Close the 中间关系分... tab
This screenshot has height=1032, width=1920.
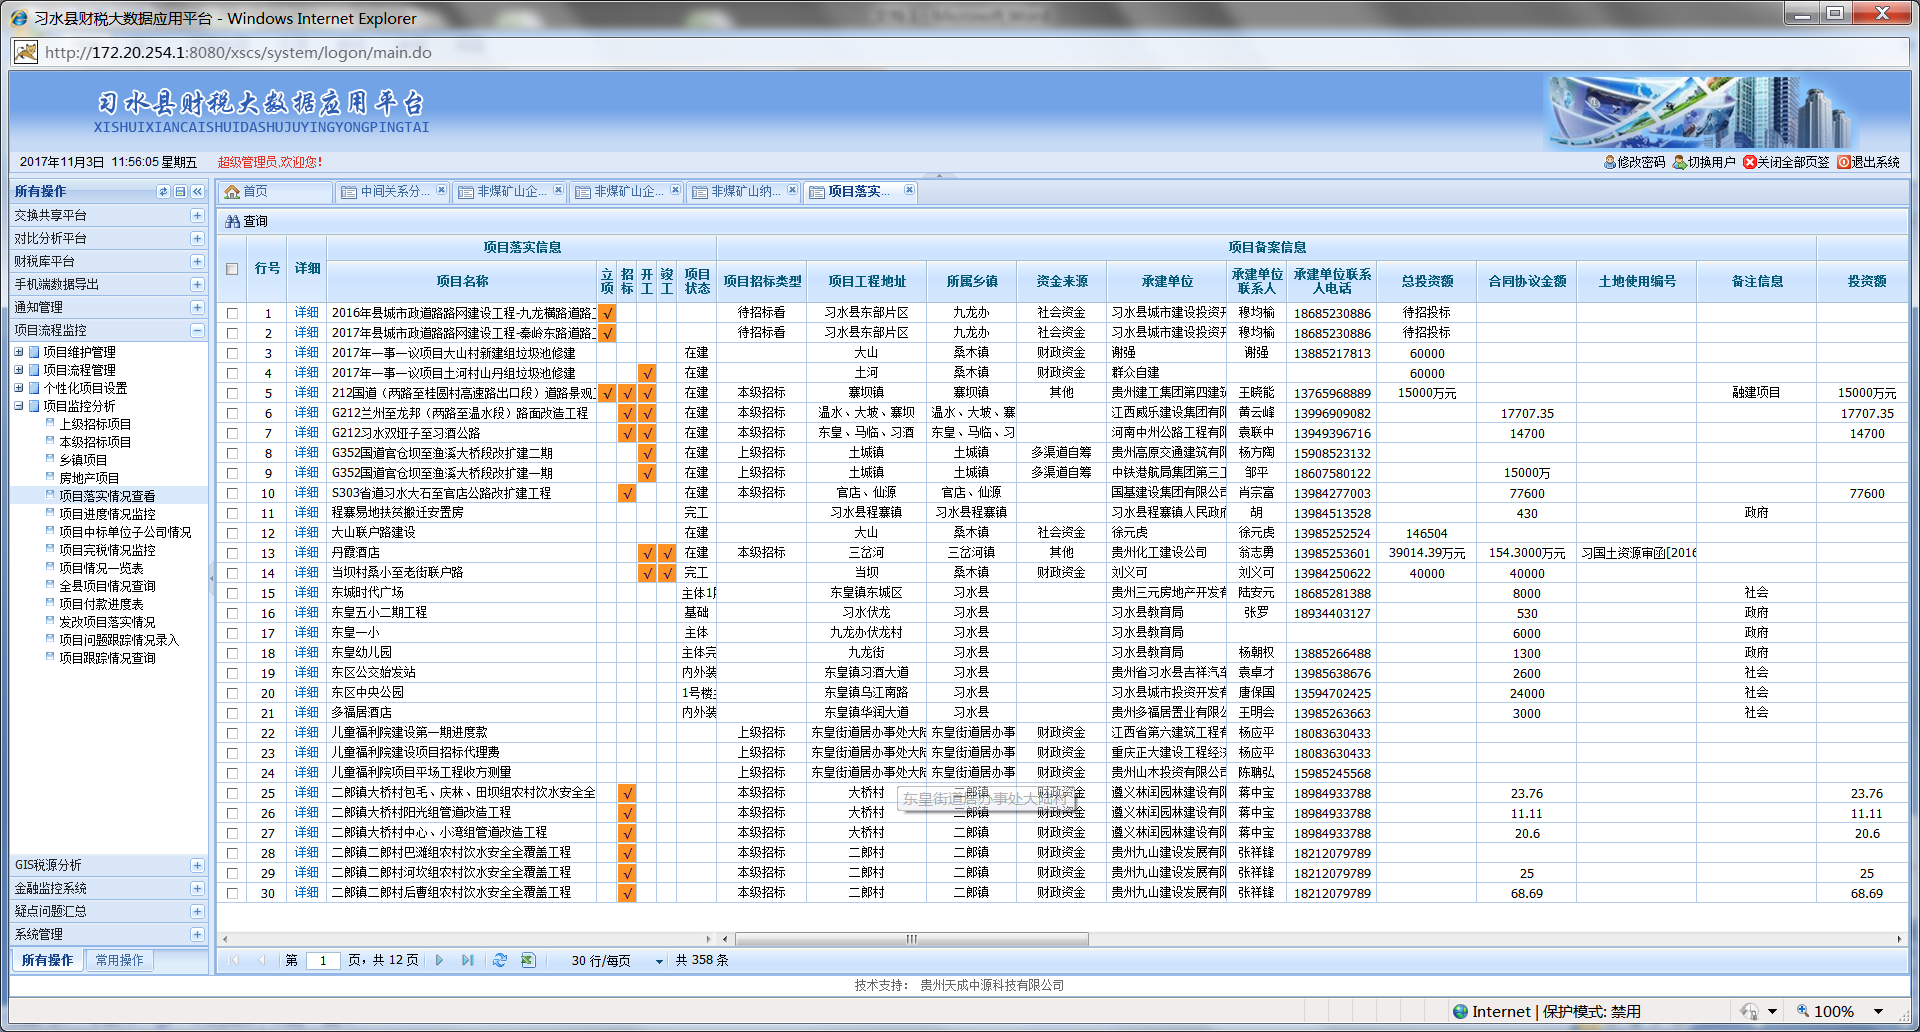[x=441, y=190]
